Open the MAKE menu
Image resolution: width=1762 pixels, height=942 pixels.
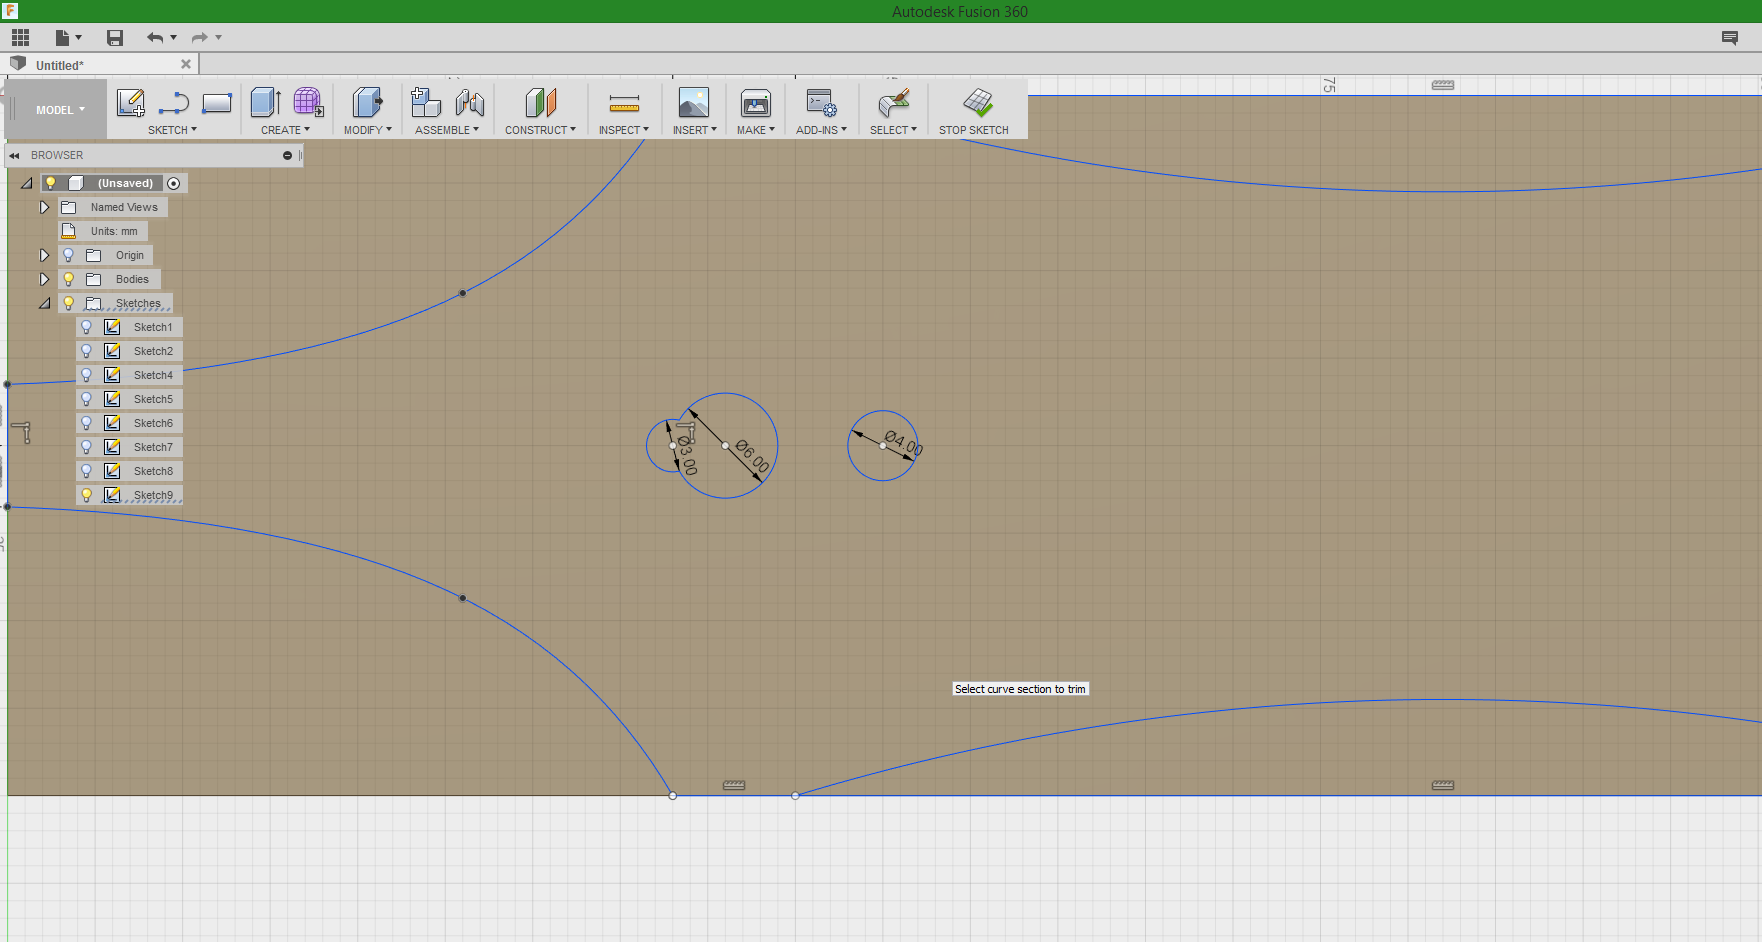tap(756, 130)
